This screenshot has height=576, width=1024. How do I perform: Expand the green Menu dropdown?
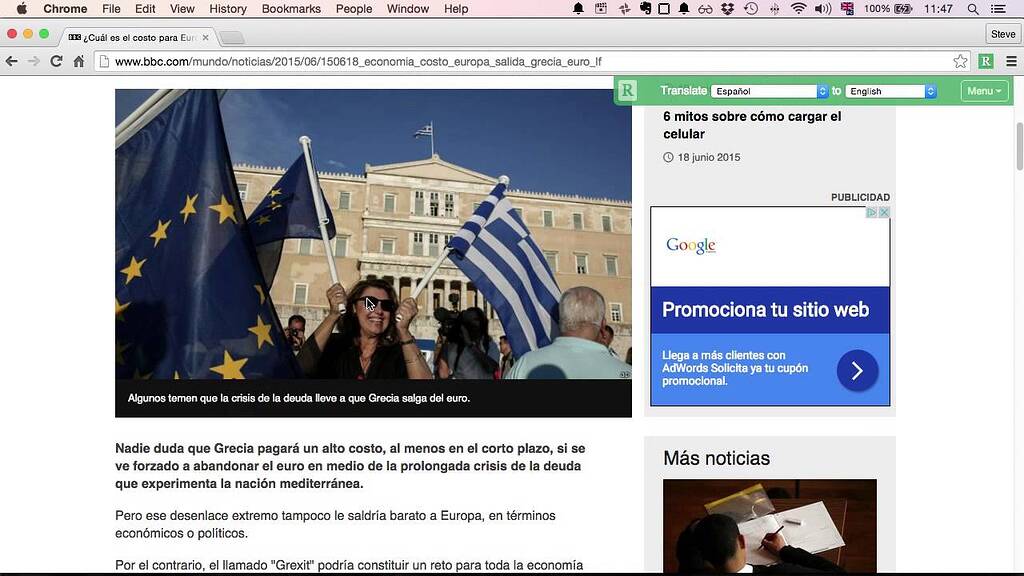click(984, 91)
